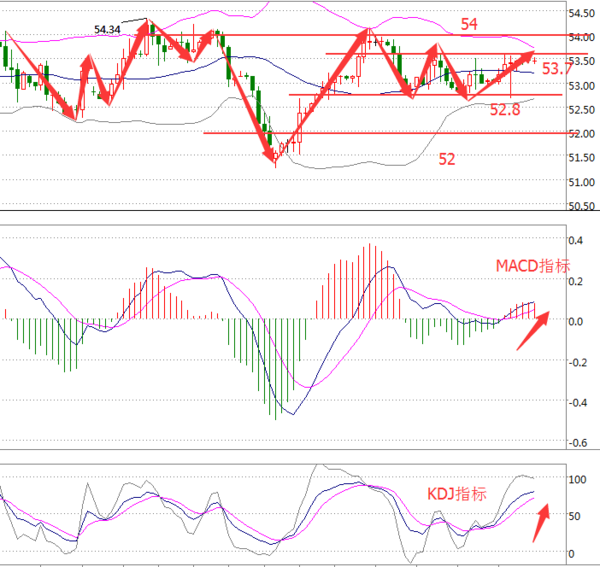This screenshot has height=567, width=600.
Task: Click the -0.2 MACD axis value
Action: click(x=577, y=362)
